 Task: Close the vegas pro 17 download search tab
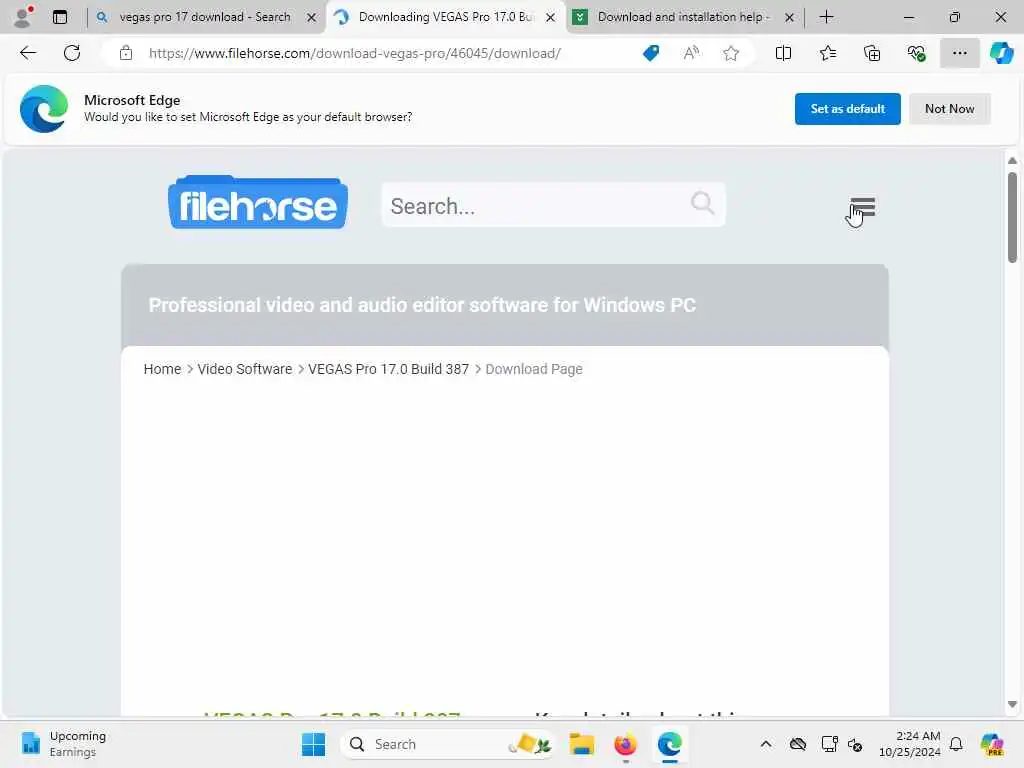tap(312, 18)
